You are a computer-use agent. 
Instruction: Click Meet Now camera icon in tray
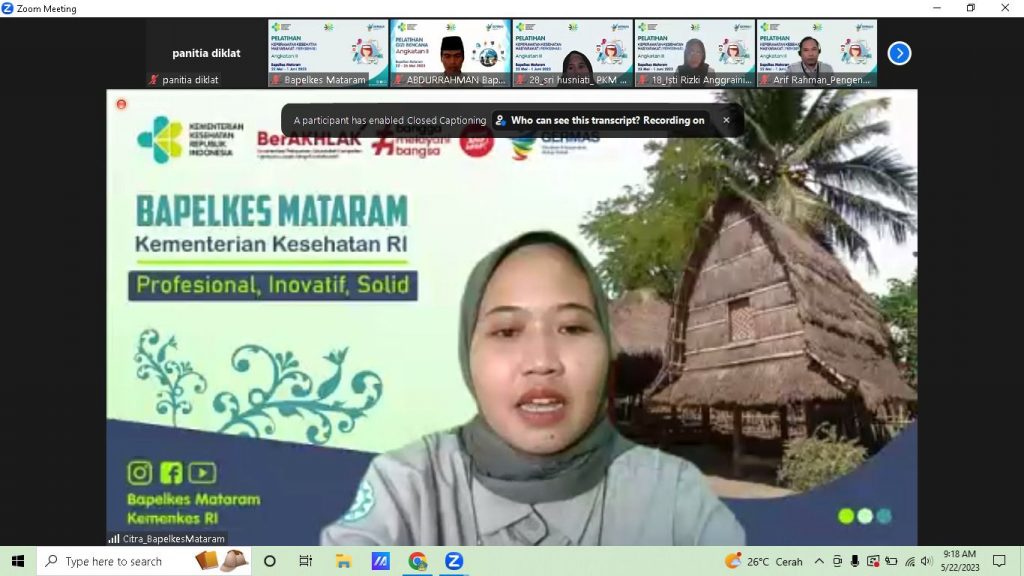[837, 561]
